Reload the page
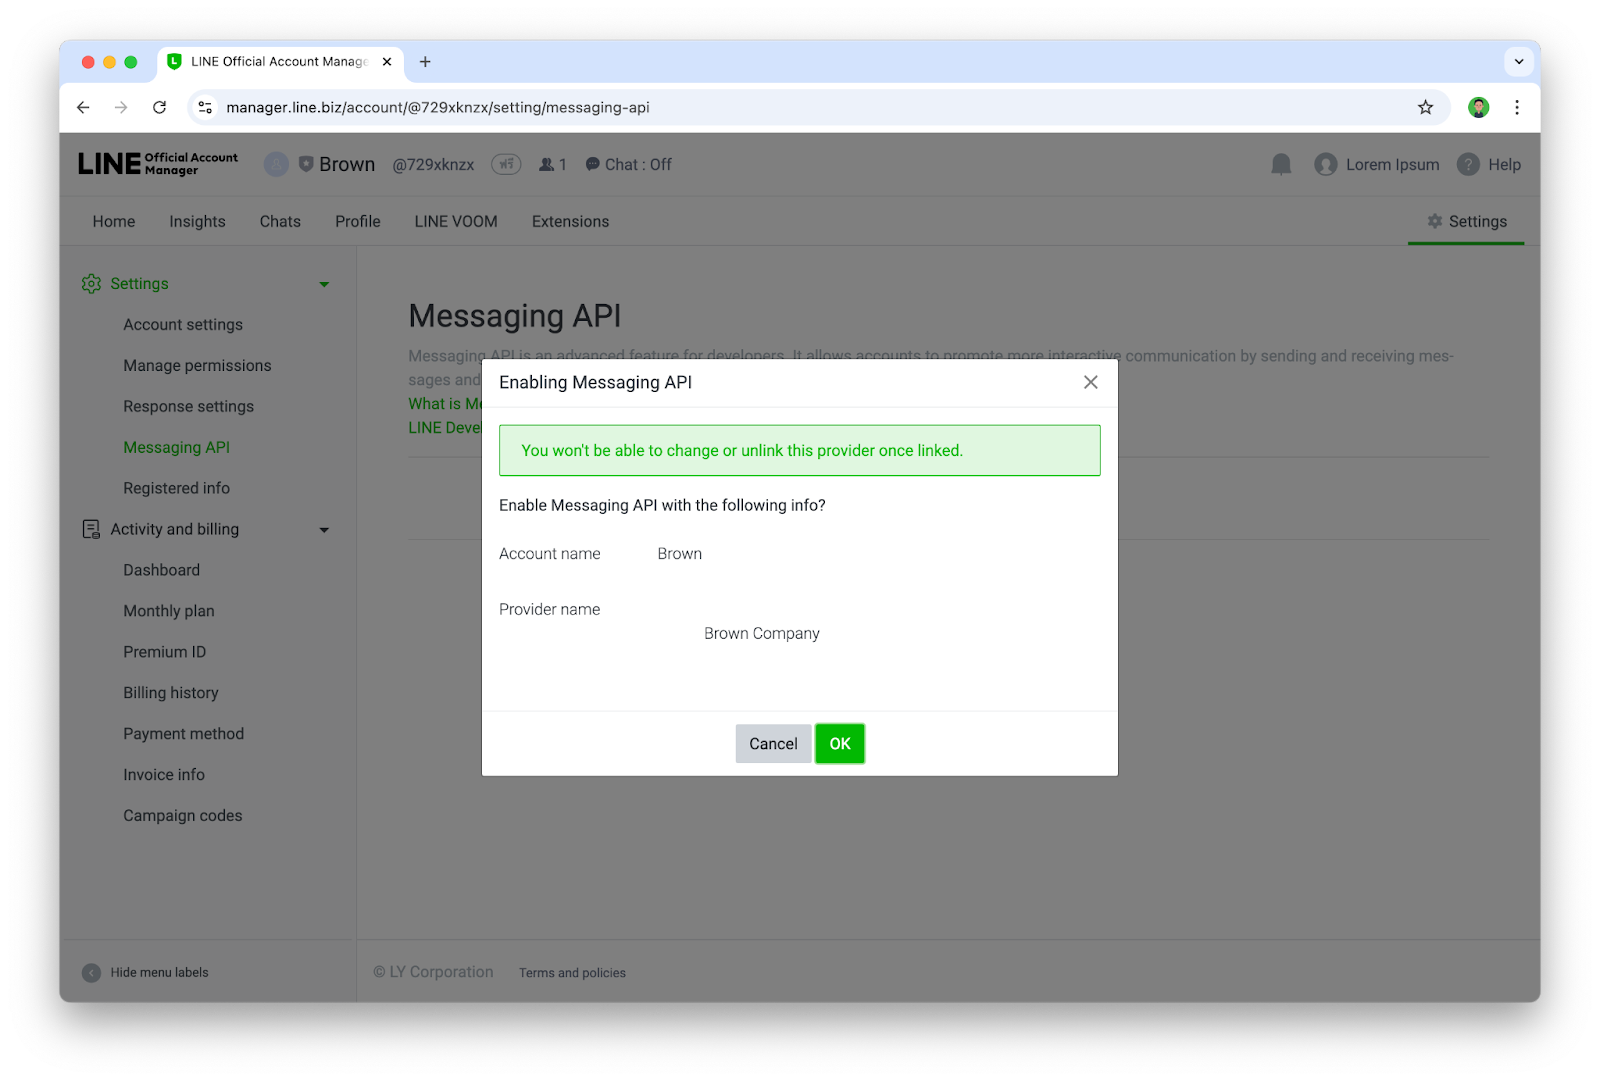The height and width of the screenshot is (1081, 1600). pos(159,107)
